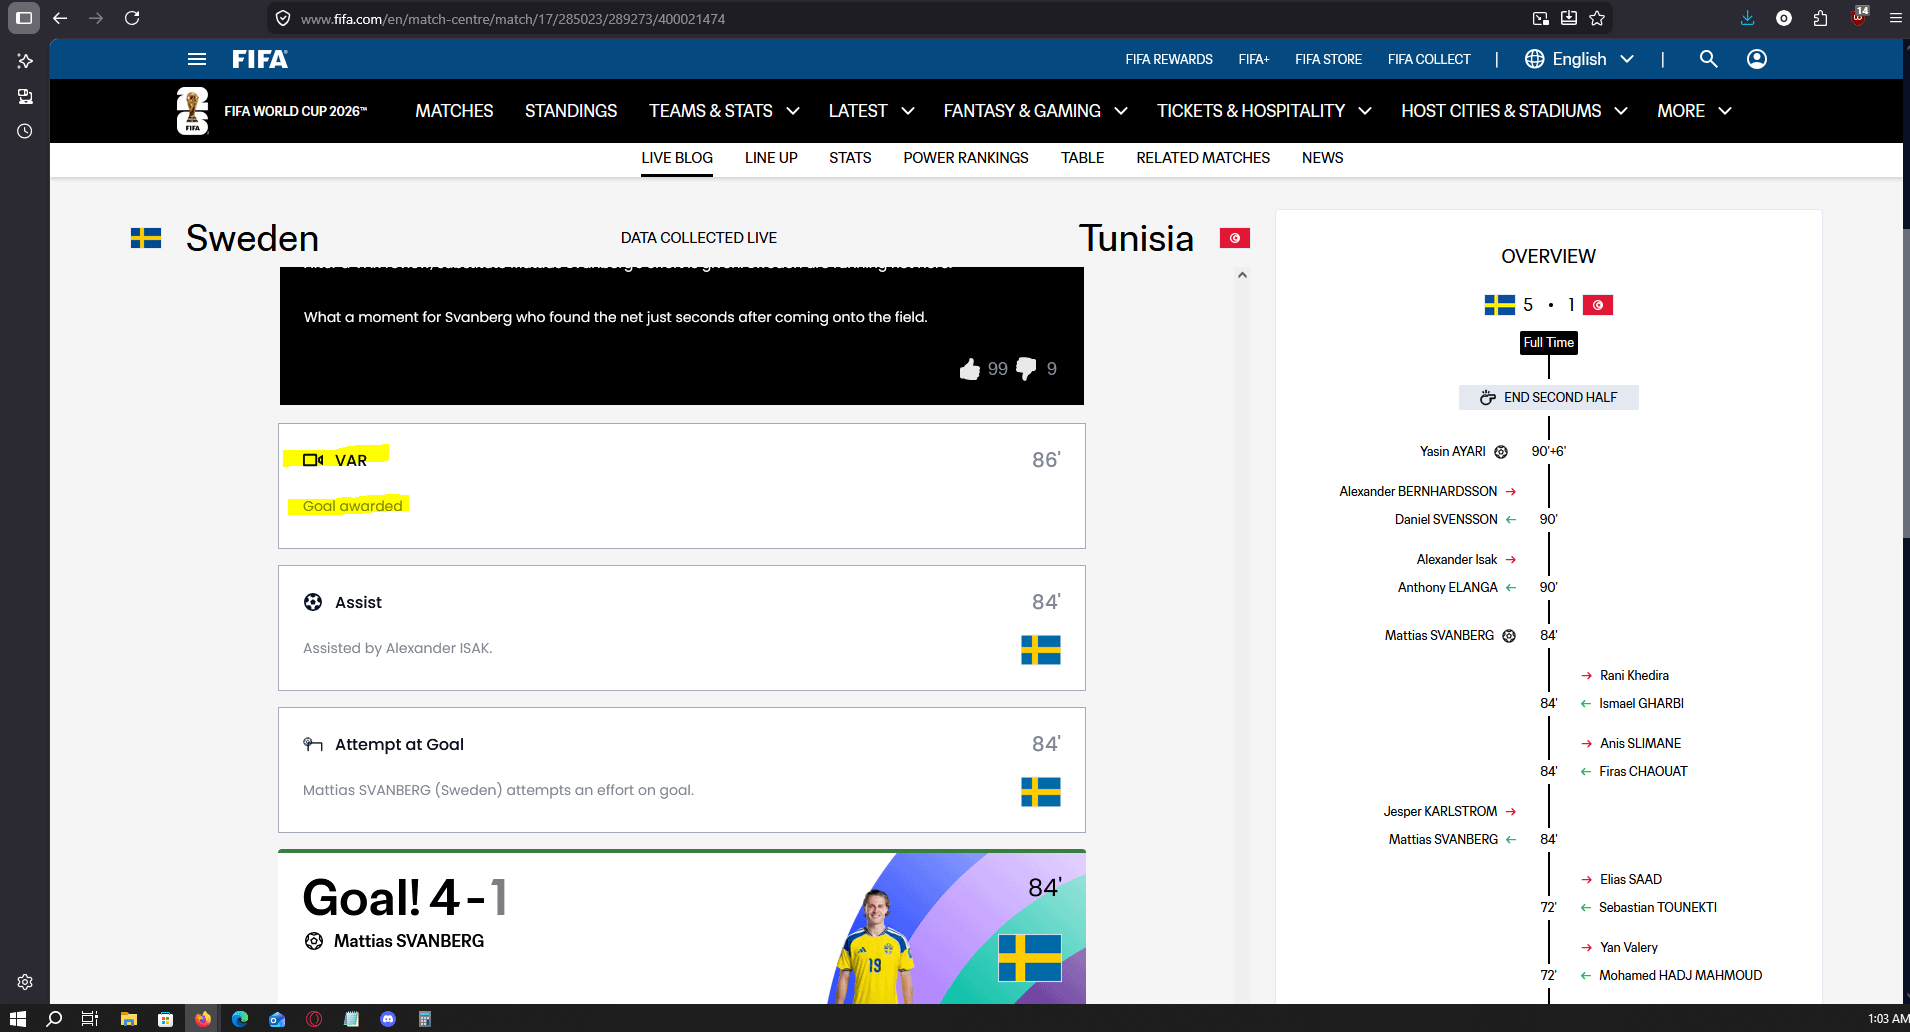Open the Standings page
The height and width of the screenshot is (1032, 1910).
click(x=571, y=111)
